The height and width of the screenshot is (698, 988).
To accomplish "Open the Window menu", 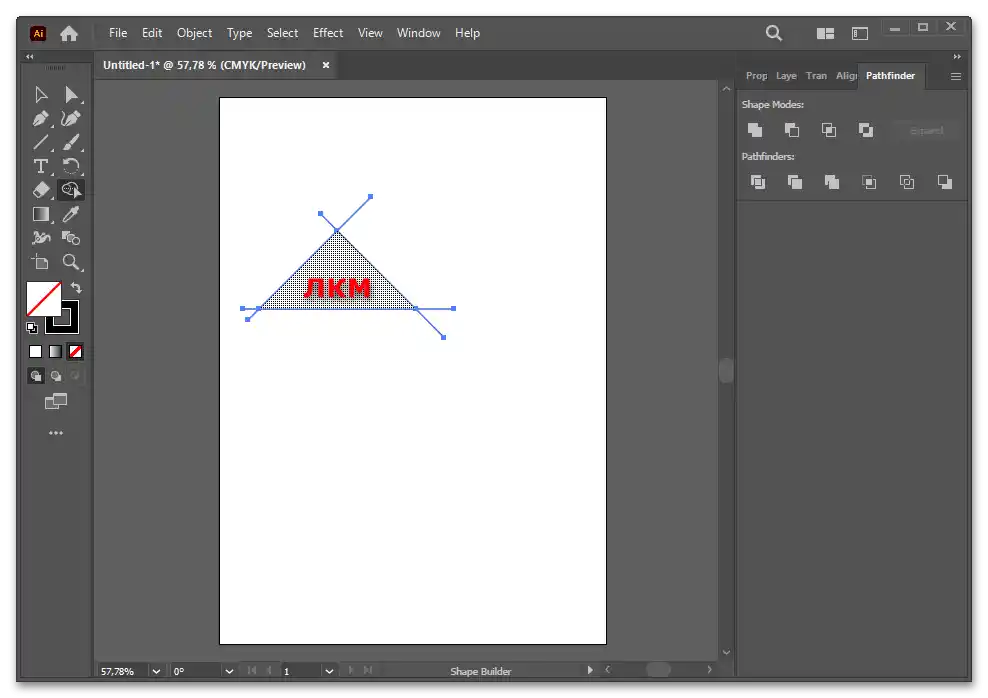I will [x=418, y=33].
